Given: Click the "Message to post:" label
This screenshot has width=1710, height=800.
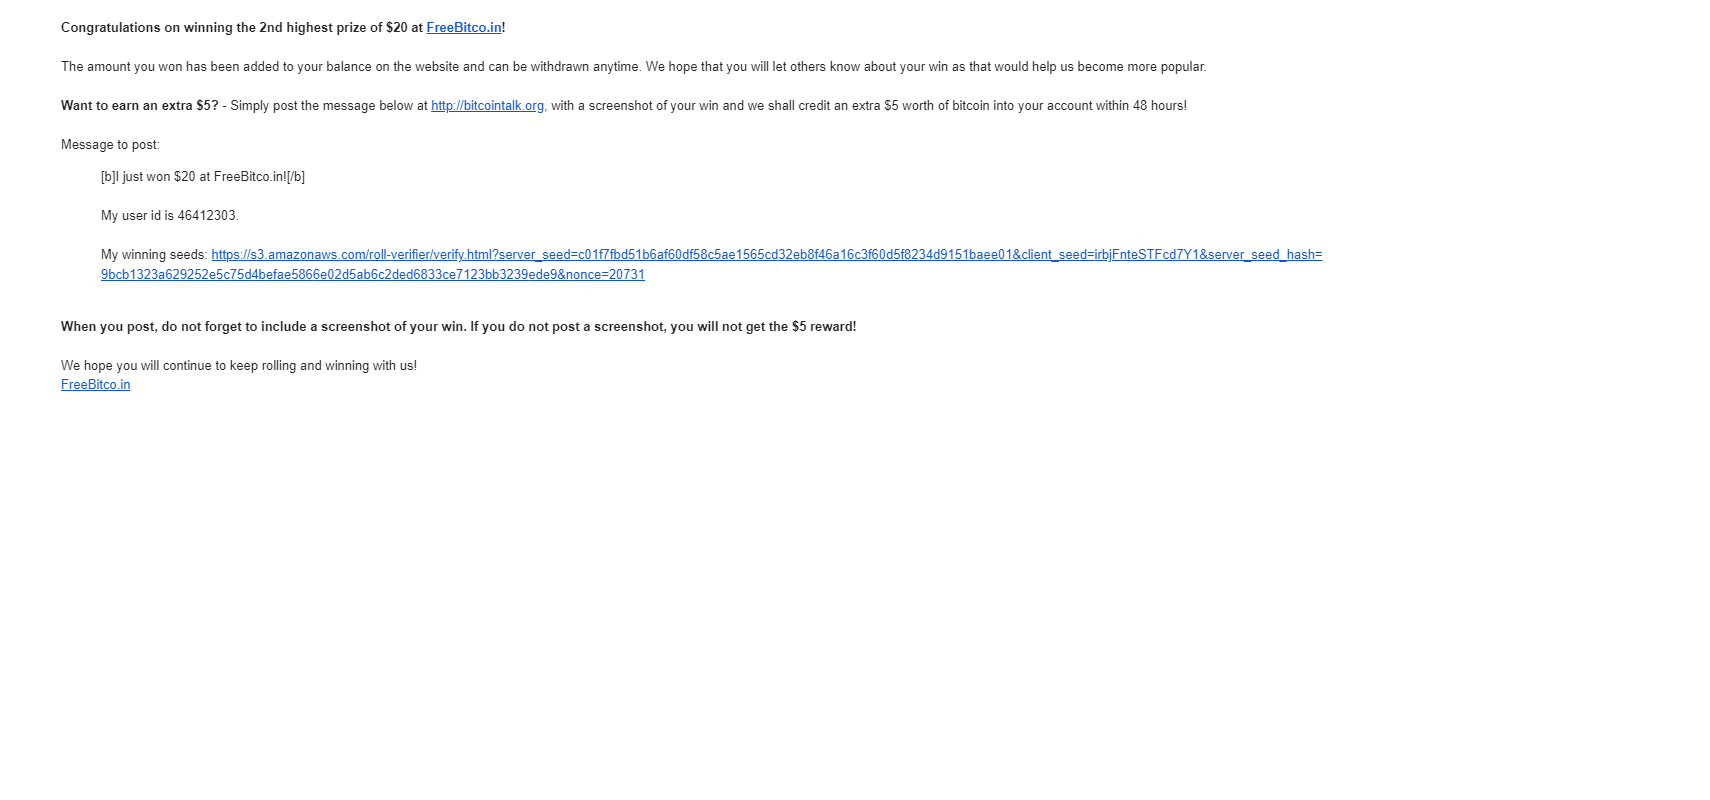Looking at the screenshot, I should [x=110, y=145].
